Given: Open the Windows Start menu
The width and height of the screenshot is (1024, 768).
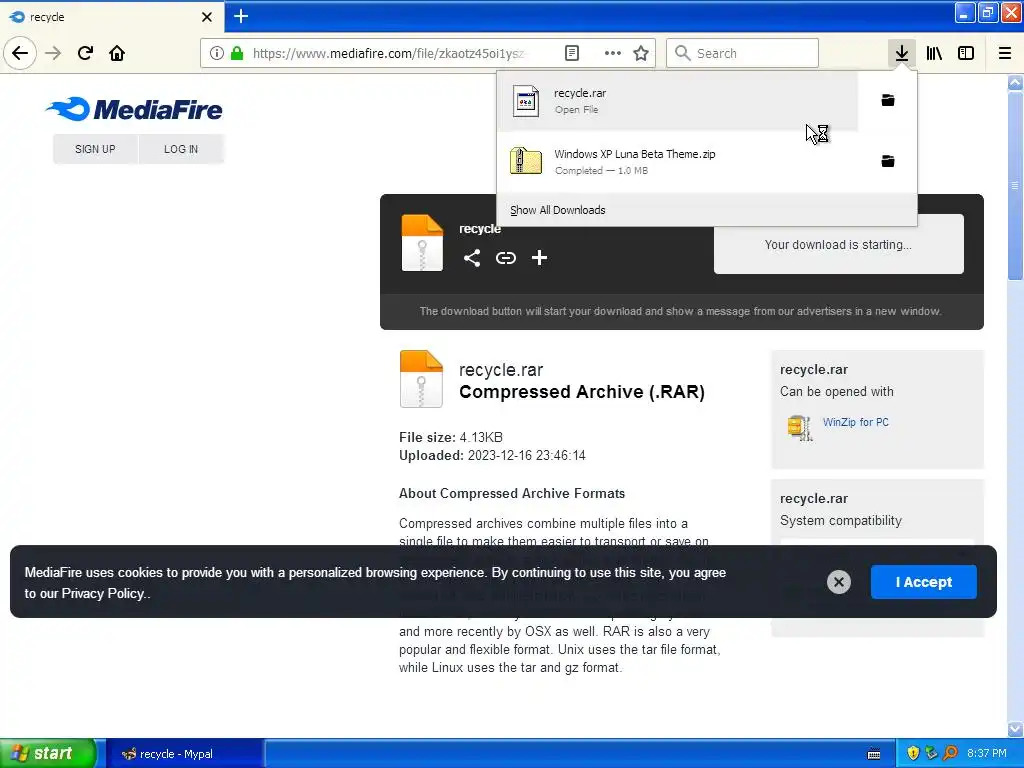Looking at the screenshot, I should (x=47, y=753).
